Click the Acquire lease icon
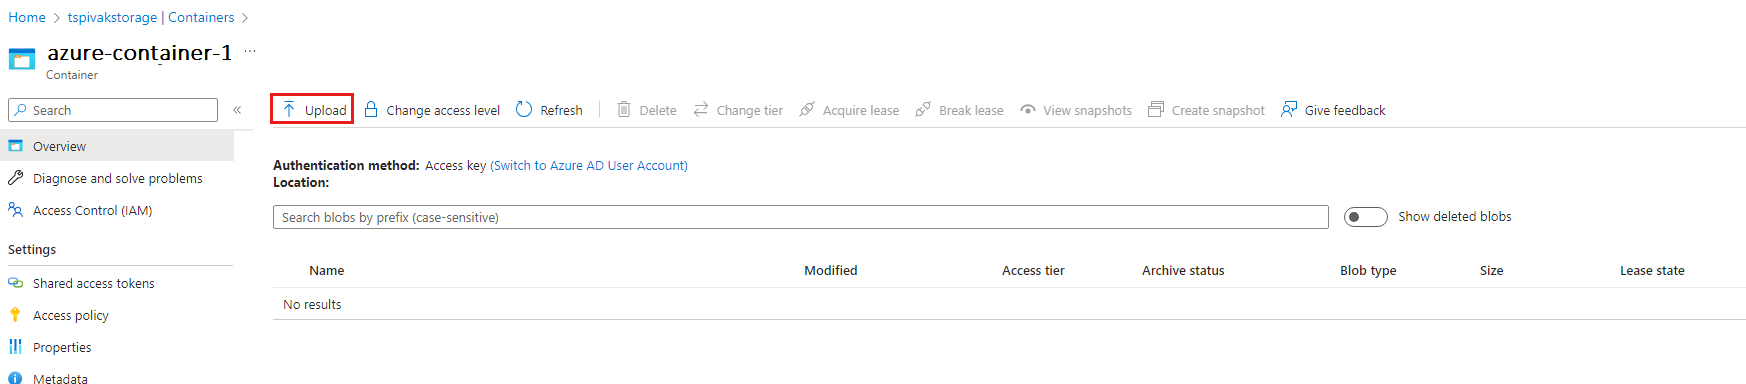 (x=807, y=110)
